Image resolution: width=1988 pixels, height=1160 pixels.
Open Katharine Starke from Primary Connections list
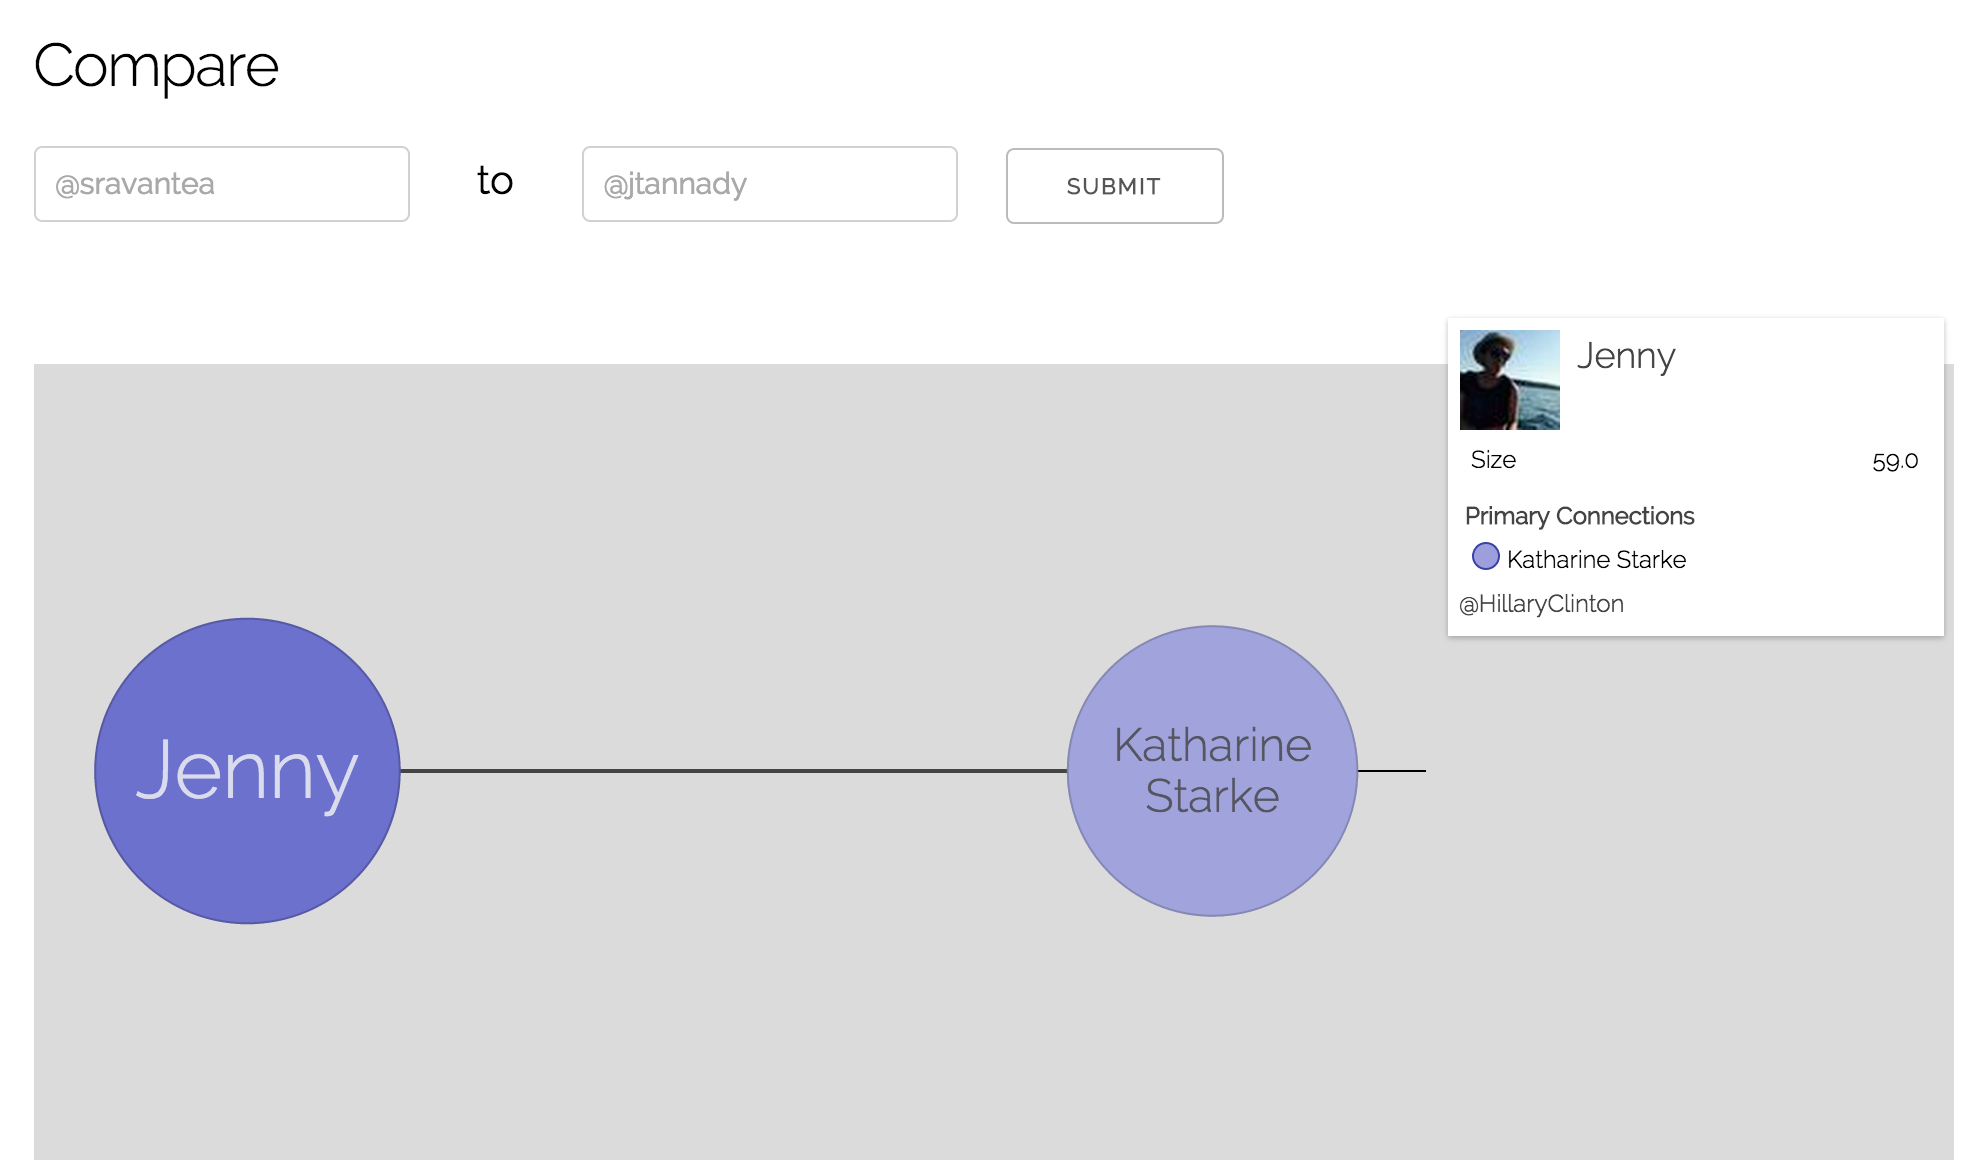[1596, 559]
